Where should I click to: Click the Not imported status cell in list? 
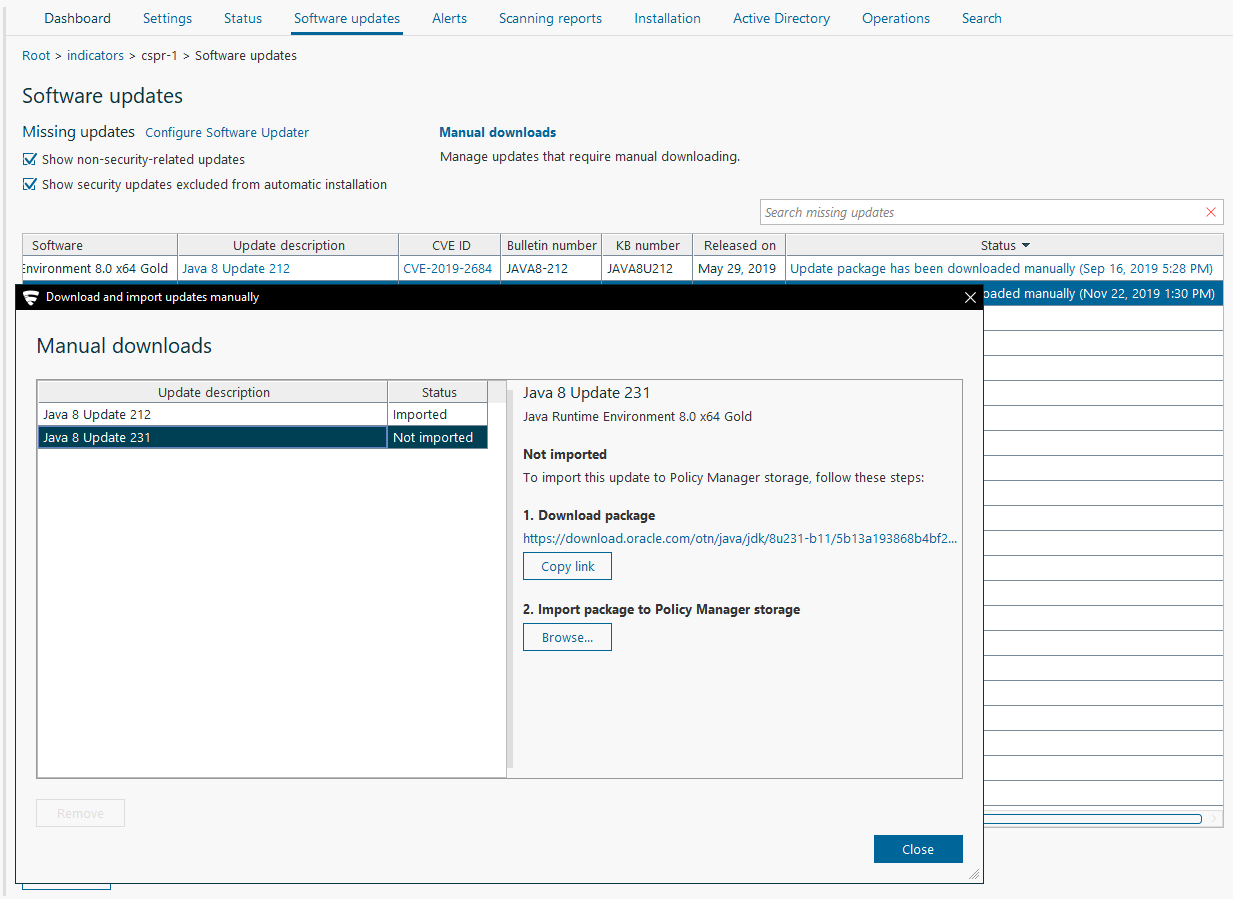point(438,437)
